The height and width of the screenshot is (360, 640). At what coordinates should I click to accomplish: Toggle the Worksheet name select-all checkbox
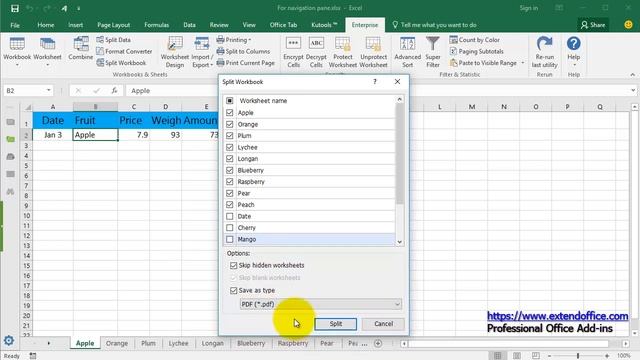click(x=230, y=100)
